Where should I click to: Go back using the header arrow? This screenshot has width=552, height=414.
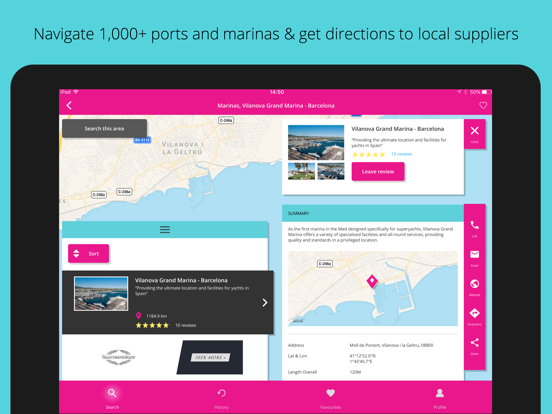click(69, 105)
